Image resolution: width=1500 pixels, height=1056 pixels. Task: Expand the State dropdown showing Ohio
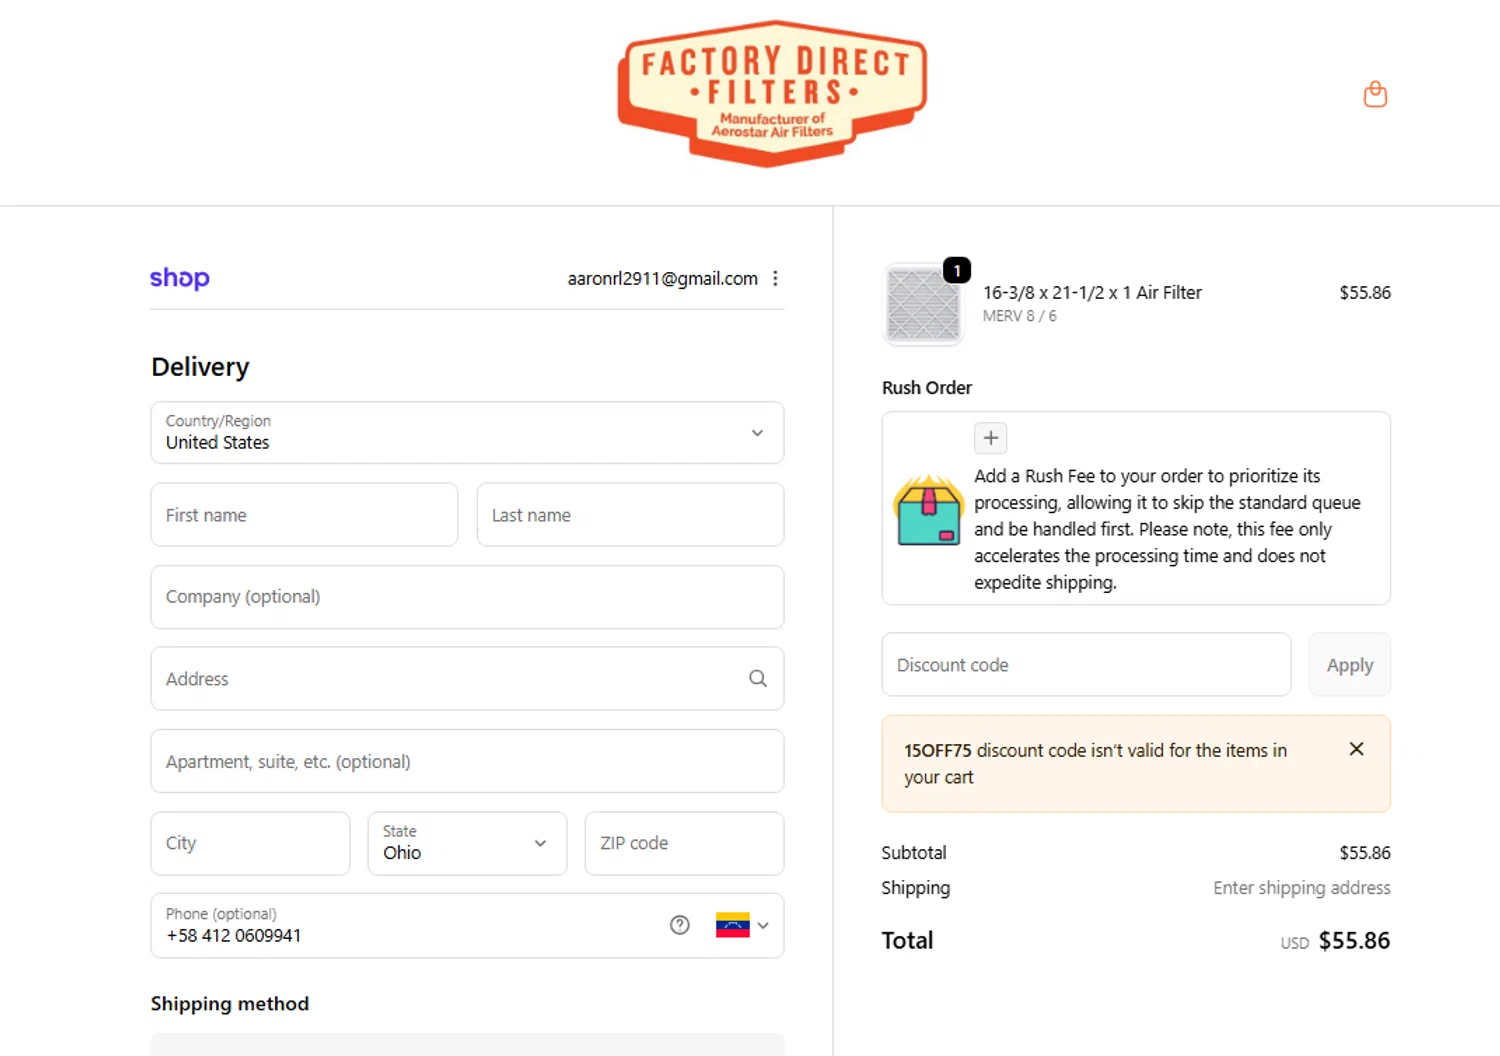point(467,843)
